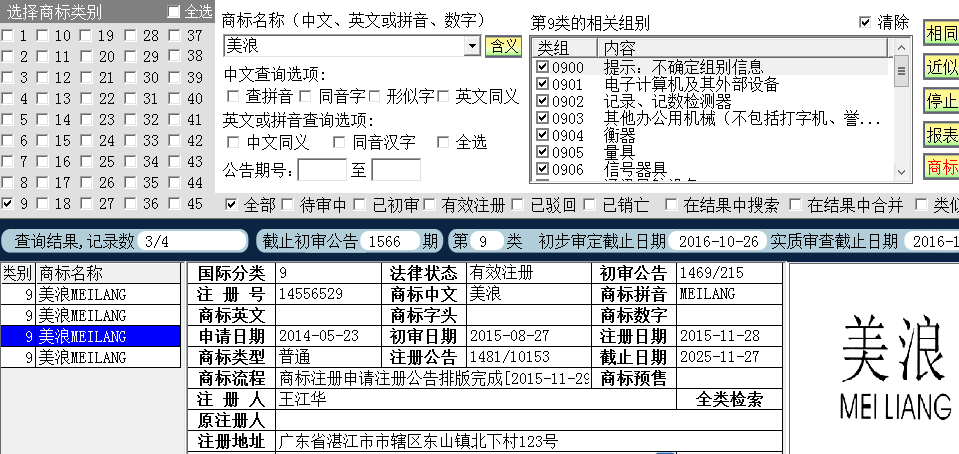Uncheck the 清除 checkbox
Screen dimensions: 959x454
coord(865,22)
